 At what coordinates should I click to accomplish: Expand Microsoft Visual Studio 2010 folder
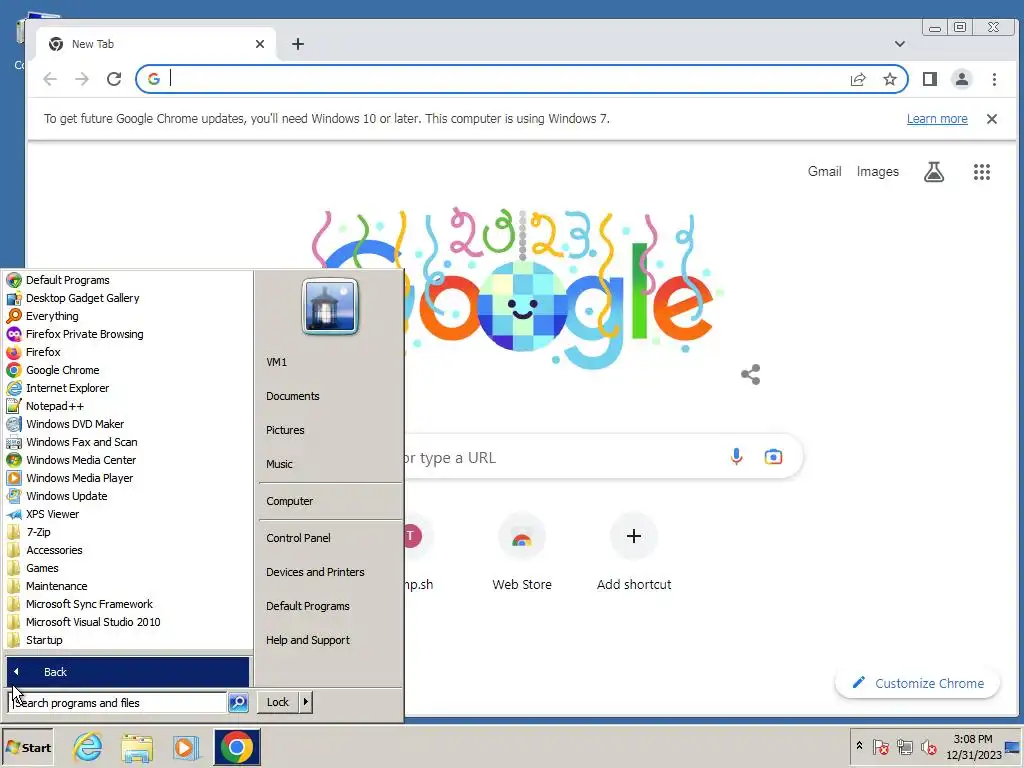tap(93, 622)
